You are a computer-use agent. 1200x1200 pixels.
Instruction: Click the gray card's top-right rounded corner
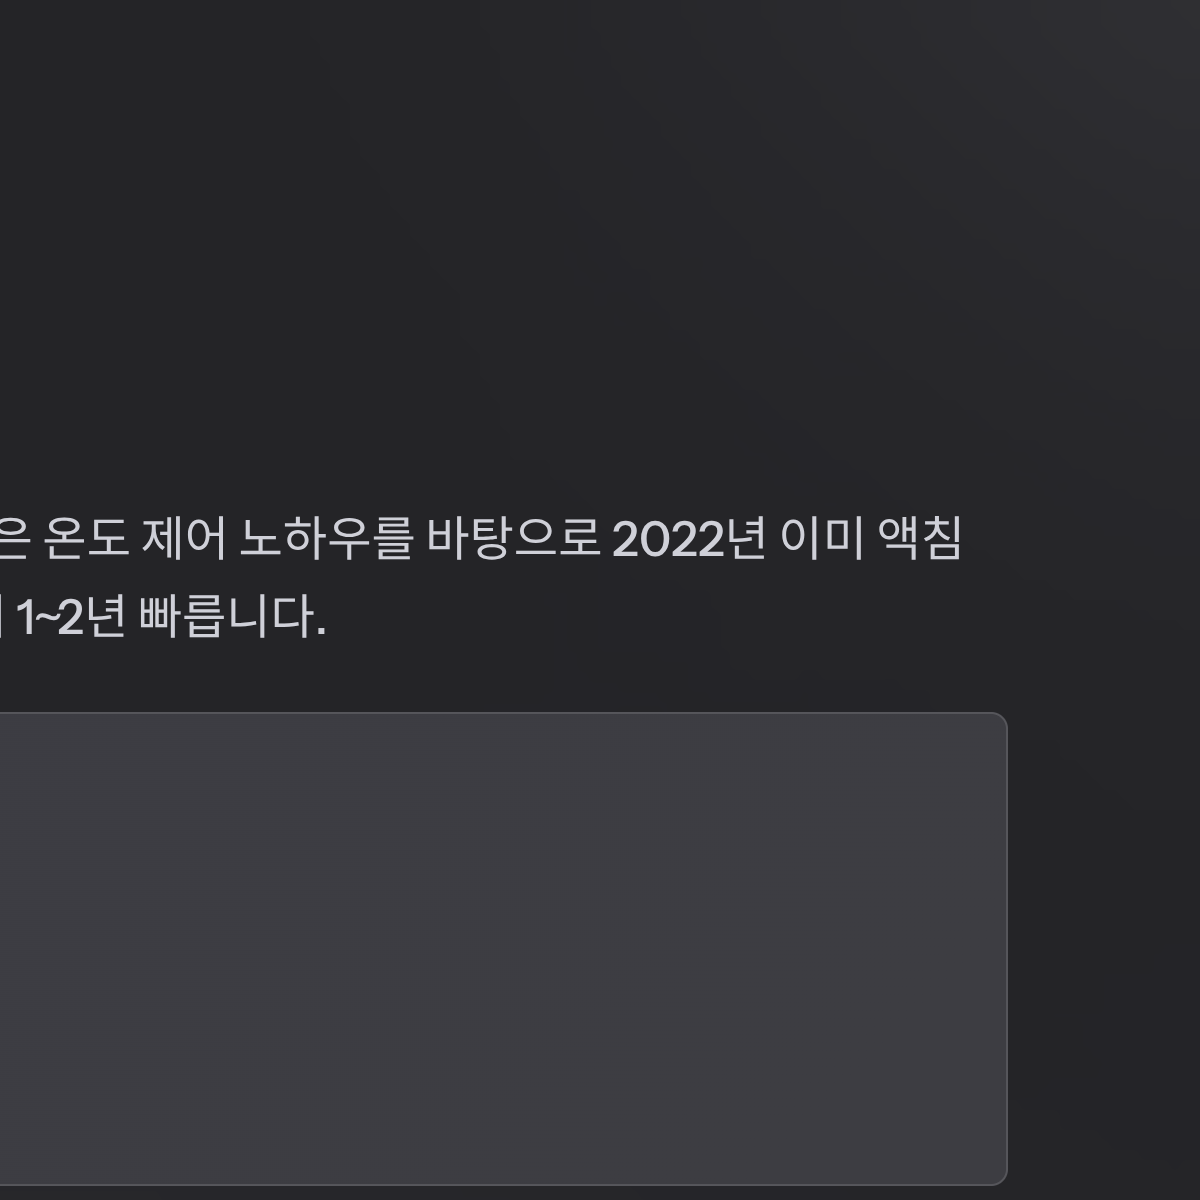click(999, 721)
